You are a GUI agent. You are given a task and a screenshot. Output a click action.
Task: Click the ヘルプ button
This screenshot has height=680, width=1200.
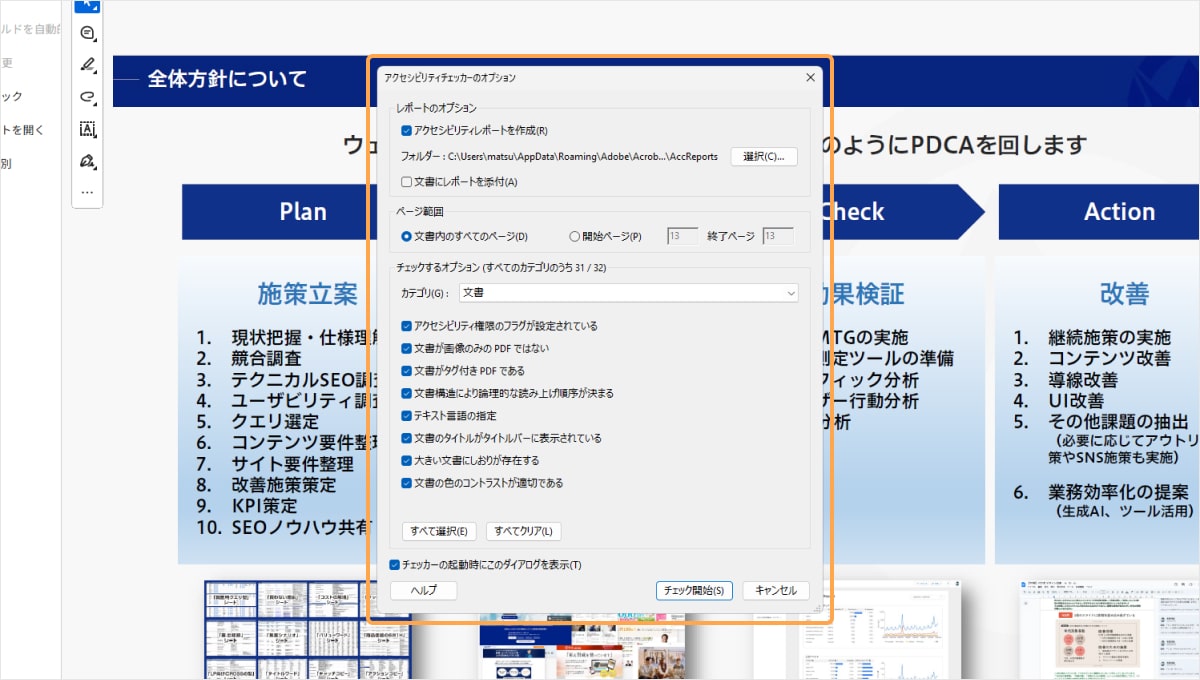click(424, 591)
